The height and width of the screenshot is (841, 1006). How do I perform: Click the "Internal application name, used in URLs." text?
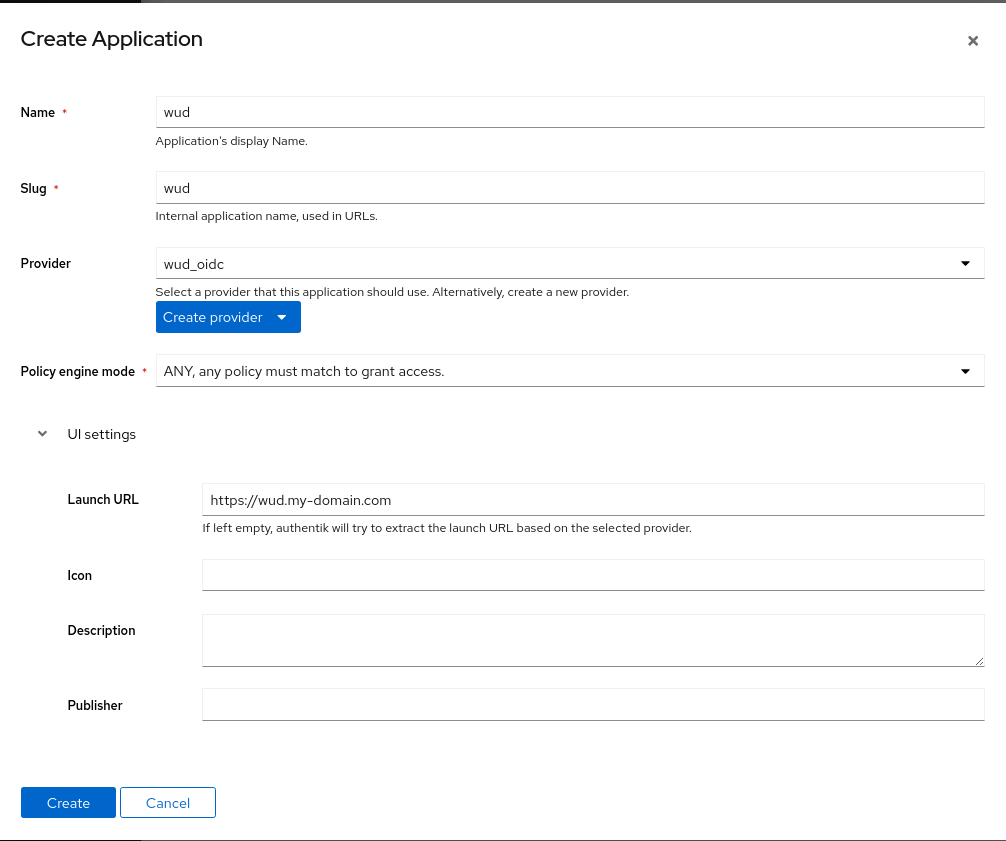click(266, 216)
